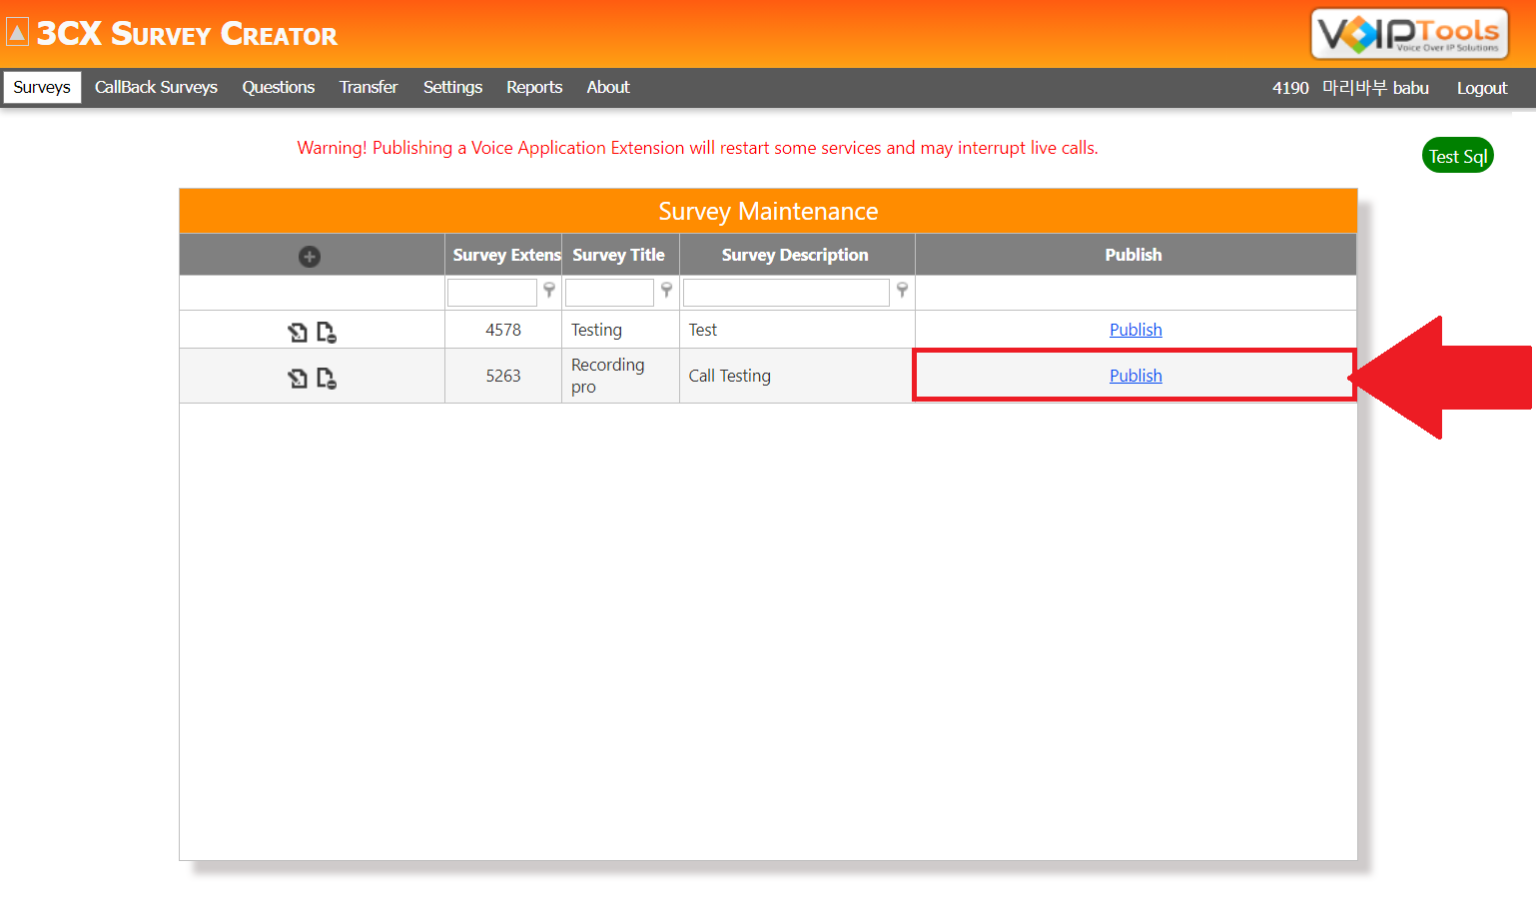Publish the Testing survey
Viewport: 1536px width, 907px height.
(1135, 329)
